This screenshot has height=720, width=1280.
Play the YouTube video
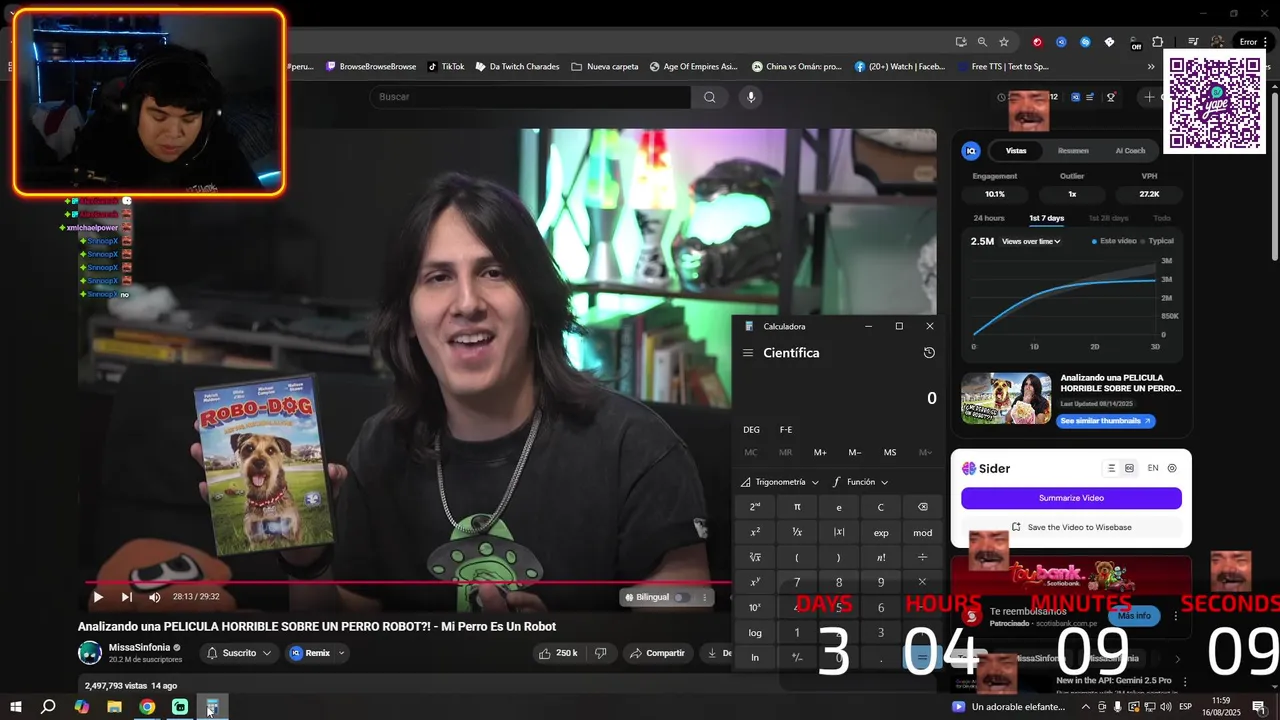point(98,597)
